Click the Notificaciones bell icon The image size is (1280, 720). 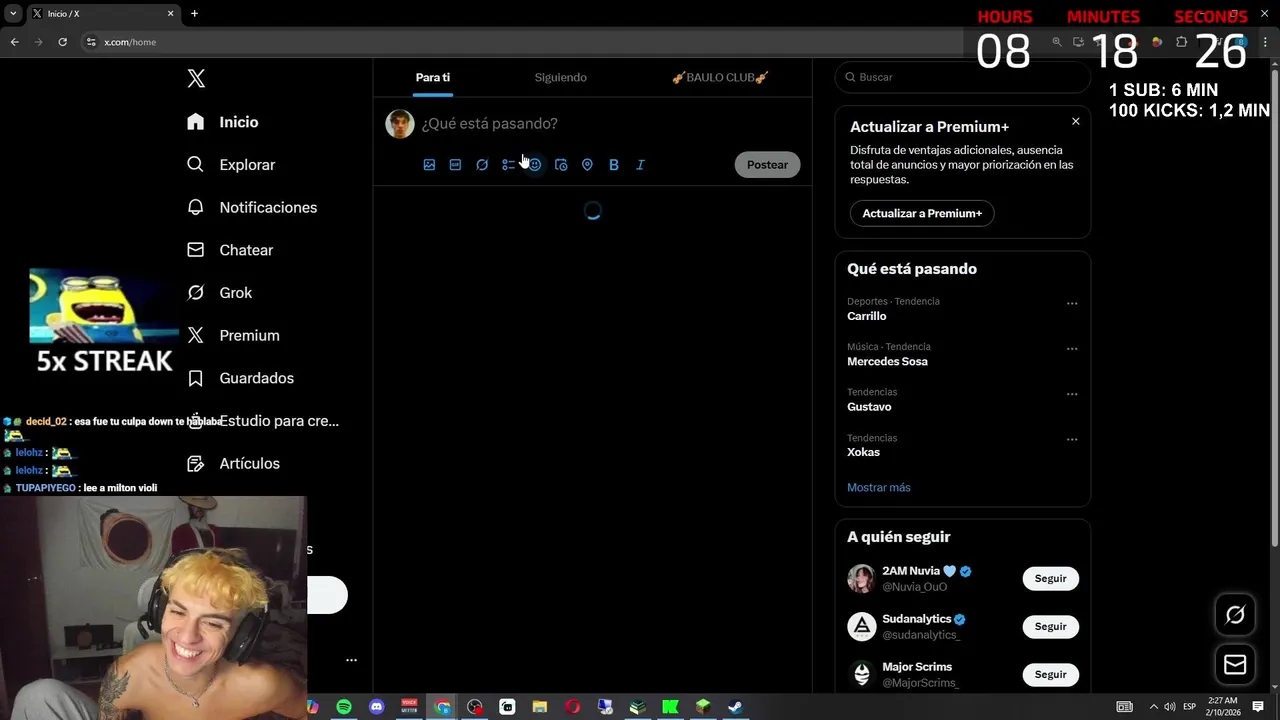click(x=196, y=207)
